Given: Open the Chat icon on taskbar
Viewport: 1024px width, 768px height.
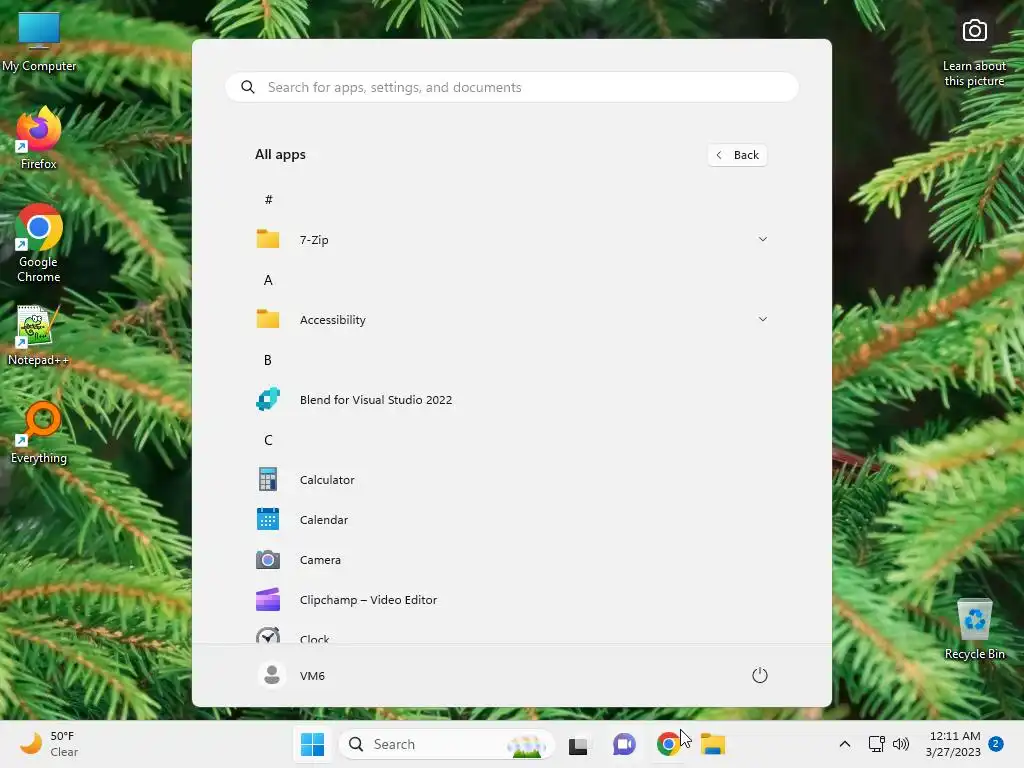Looking at the screenshot, I should 624,744.
